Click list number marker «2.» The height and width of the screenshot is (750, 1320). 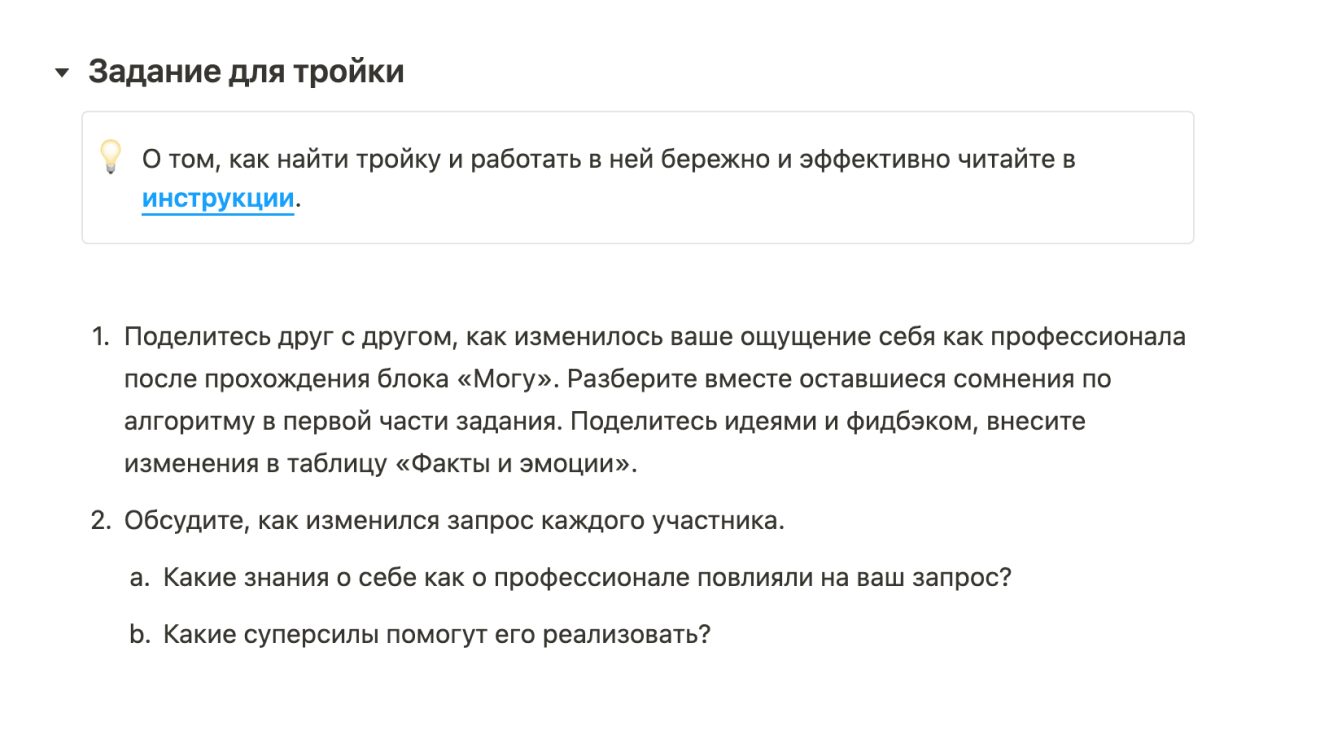[101, 521]
